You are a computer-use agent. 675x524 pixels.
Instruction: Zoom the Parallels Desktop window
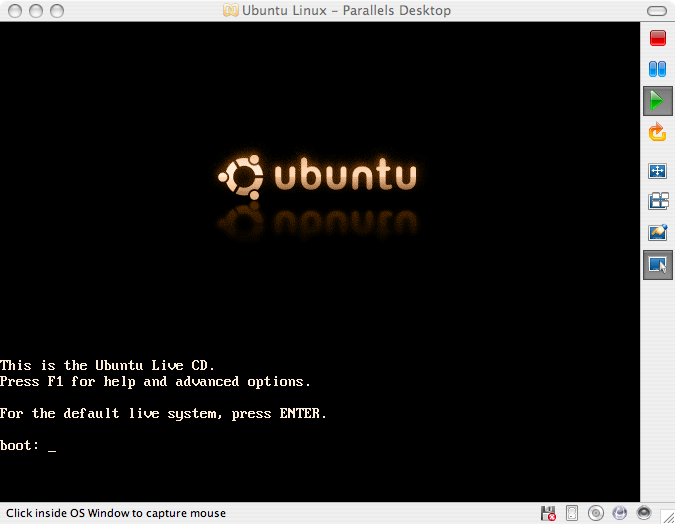point(57,11)
